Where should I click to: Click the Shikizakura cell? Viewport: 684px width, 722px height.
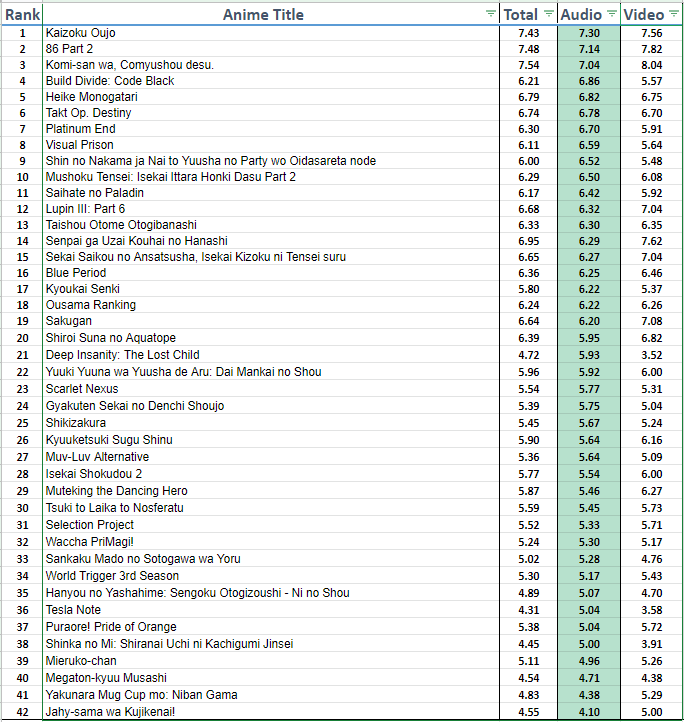pyautogui.click(x=271, y=423)
